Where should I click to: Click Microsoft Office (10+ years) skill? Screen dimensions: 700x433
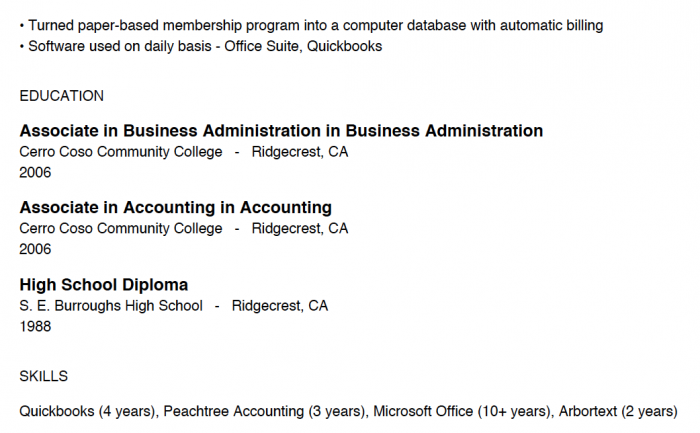point(462,411)
